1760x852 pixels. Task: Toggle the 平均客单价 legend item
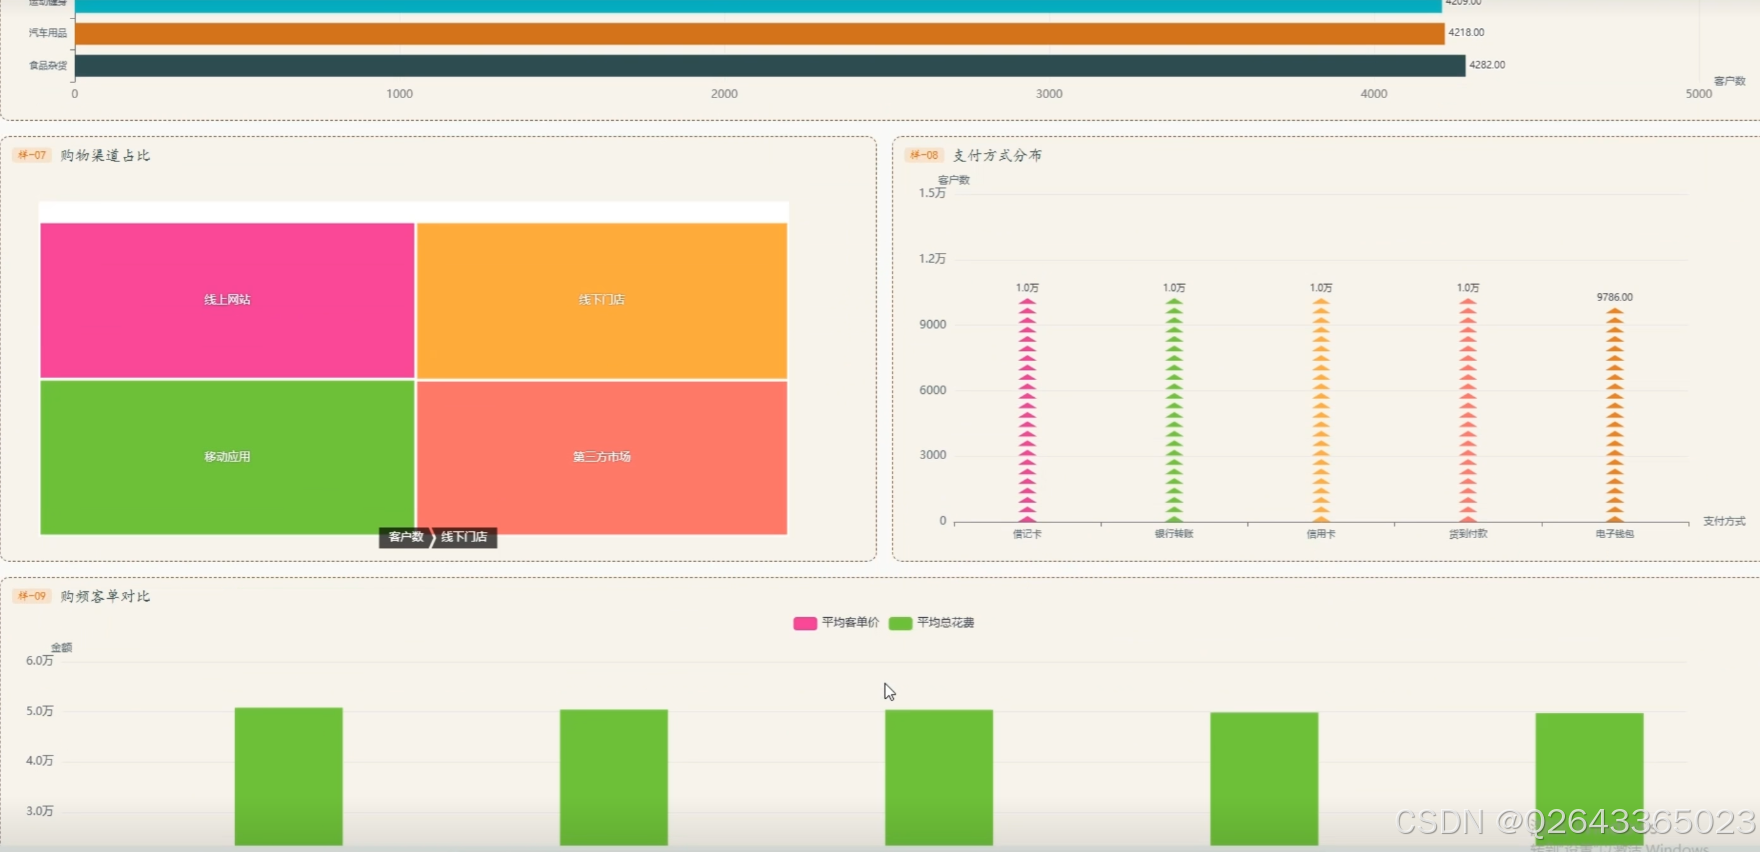click(836, 623)
